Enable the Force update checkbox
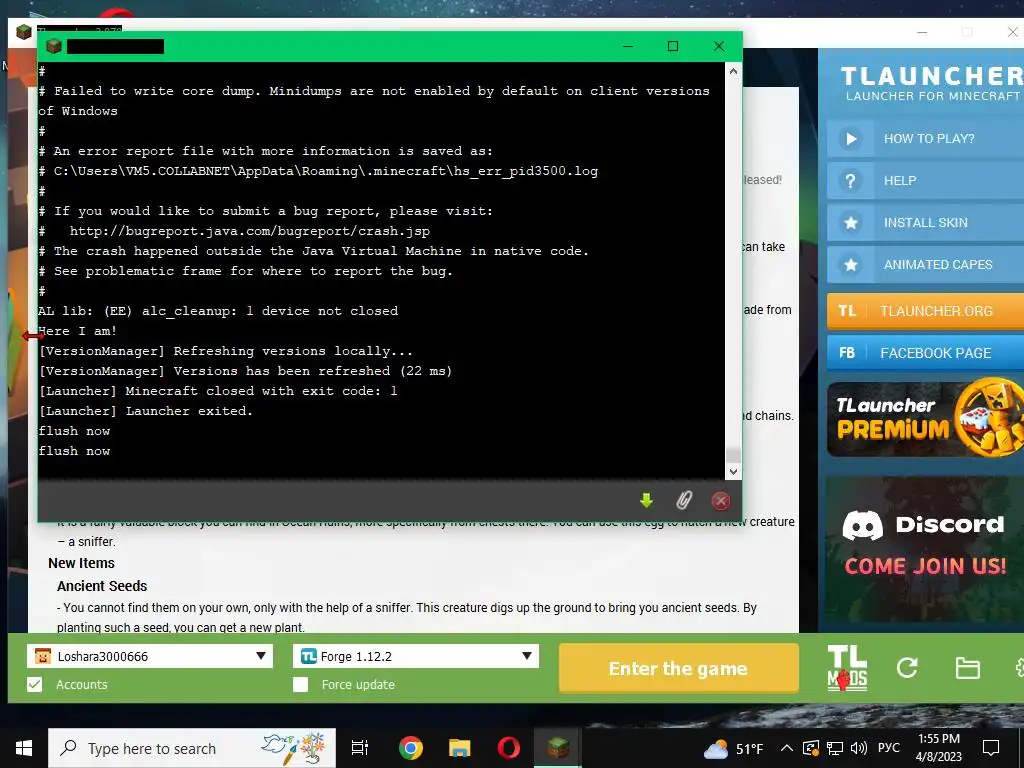Viewport: 1024px width, 768px height. (300, 684)
